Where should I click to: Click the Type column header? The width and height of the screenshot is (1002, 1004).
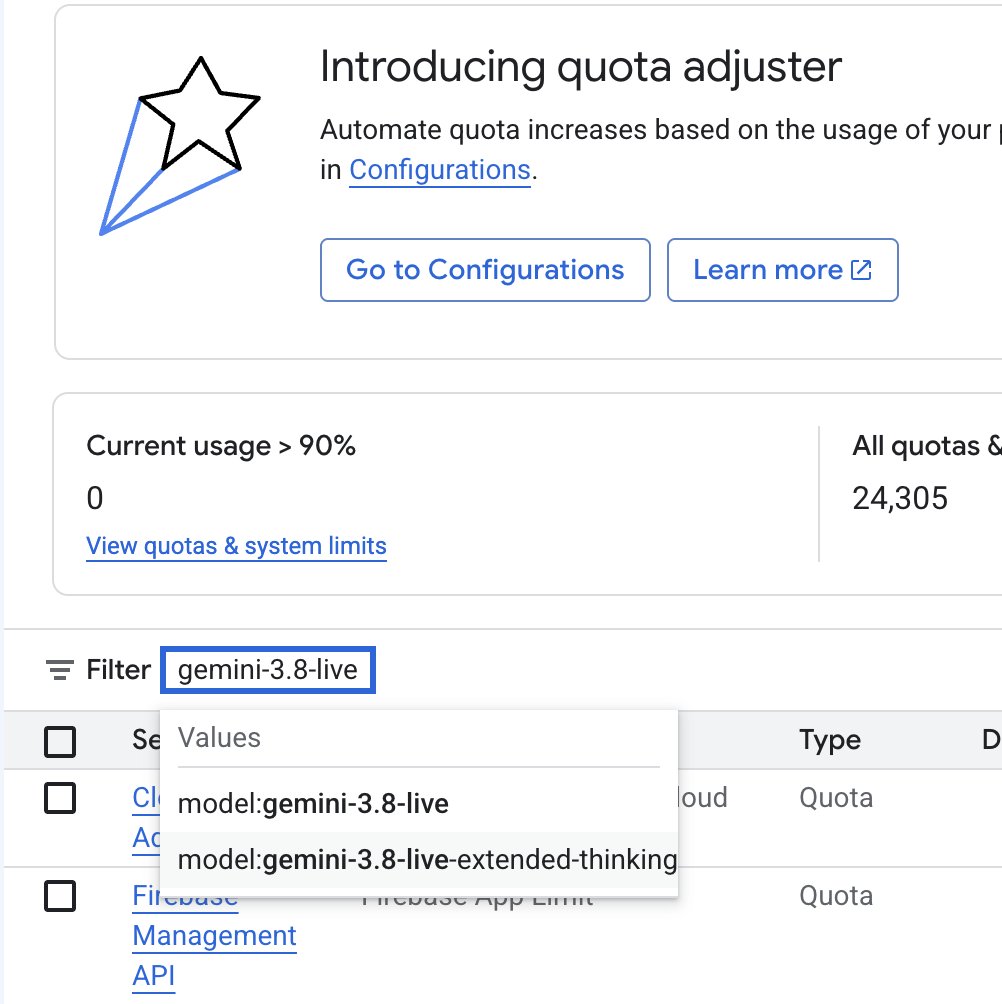tap(830, 740)
